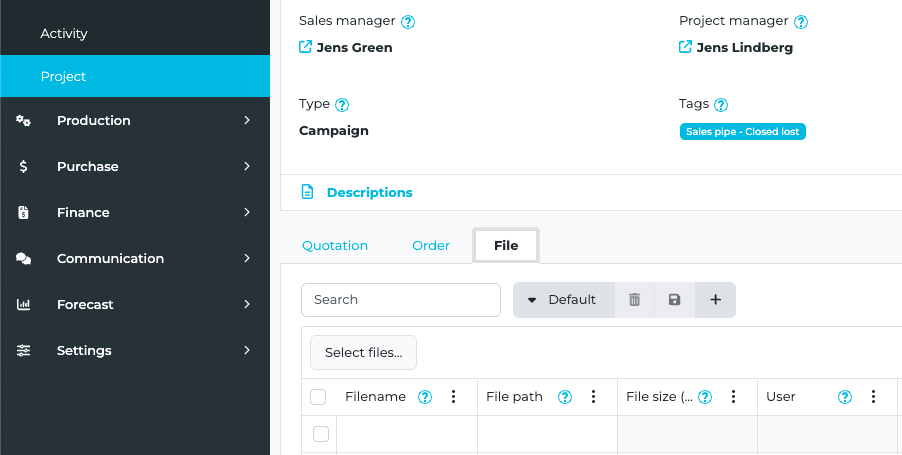Open File path column three-dot menu
The height and width of the screenshot is (455, 902).
(593, 397)
